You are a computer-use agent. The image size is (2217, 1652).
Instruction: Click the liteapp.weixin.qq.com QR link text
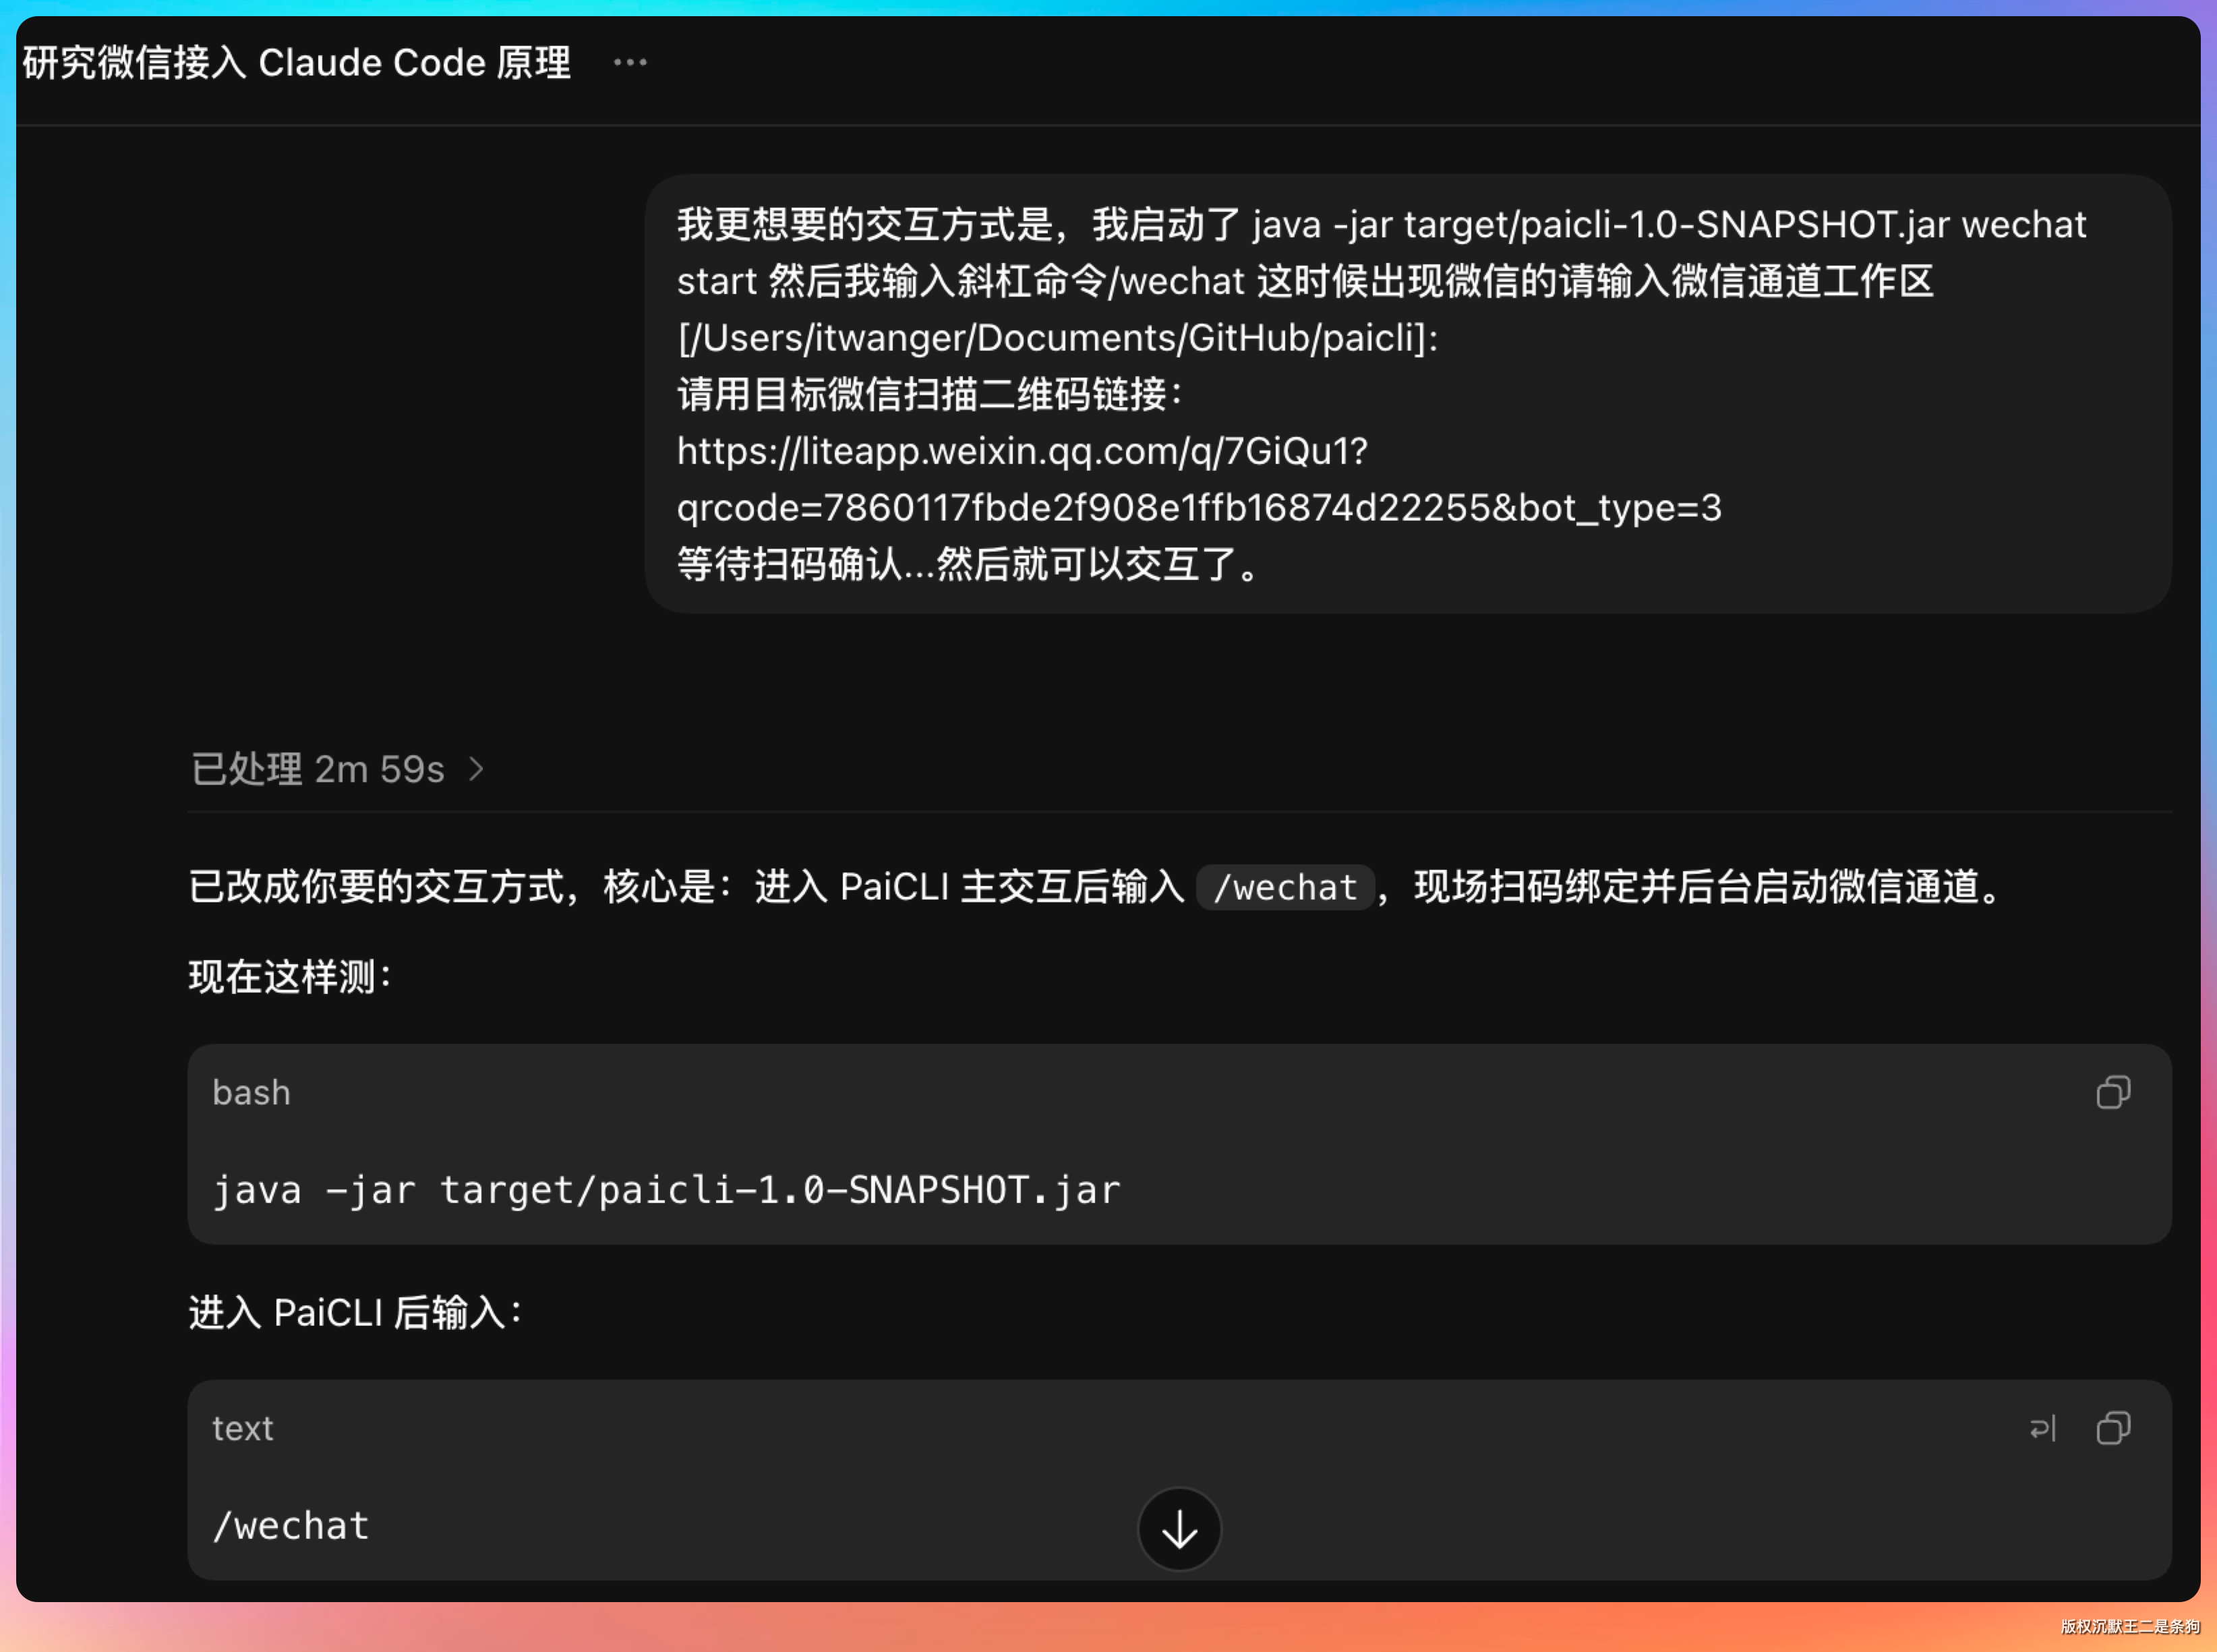coord(1023,451)
